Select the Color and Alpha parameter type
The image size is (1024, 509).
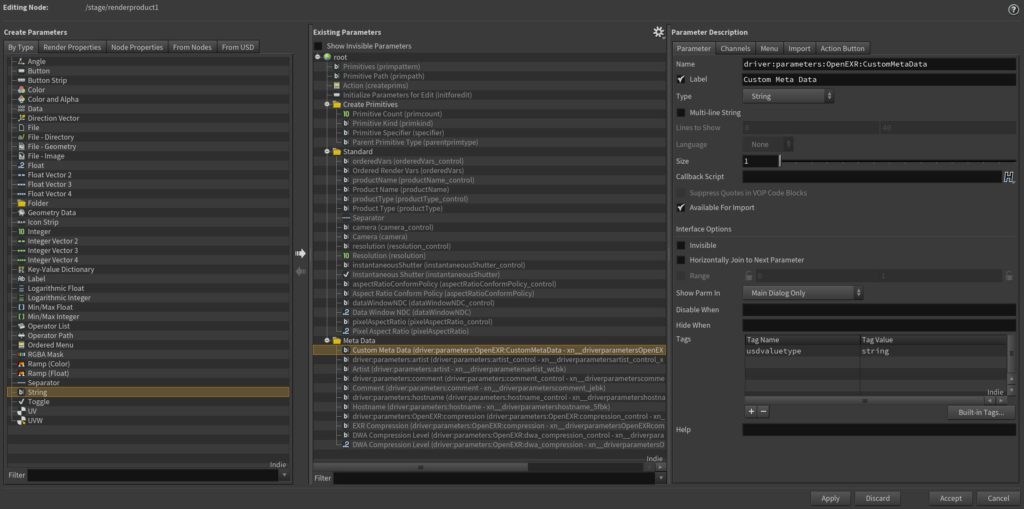point(52,99)
